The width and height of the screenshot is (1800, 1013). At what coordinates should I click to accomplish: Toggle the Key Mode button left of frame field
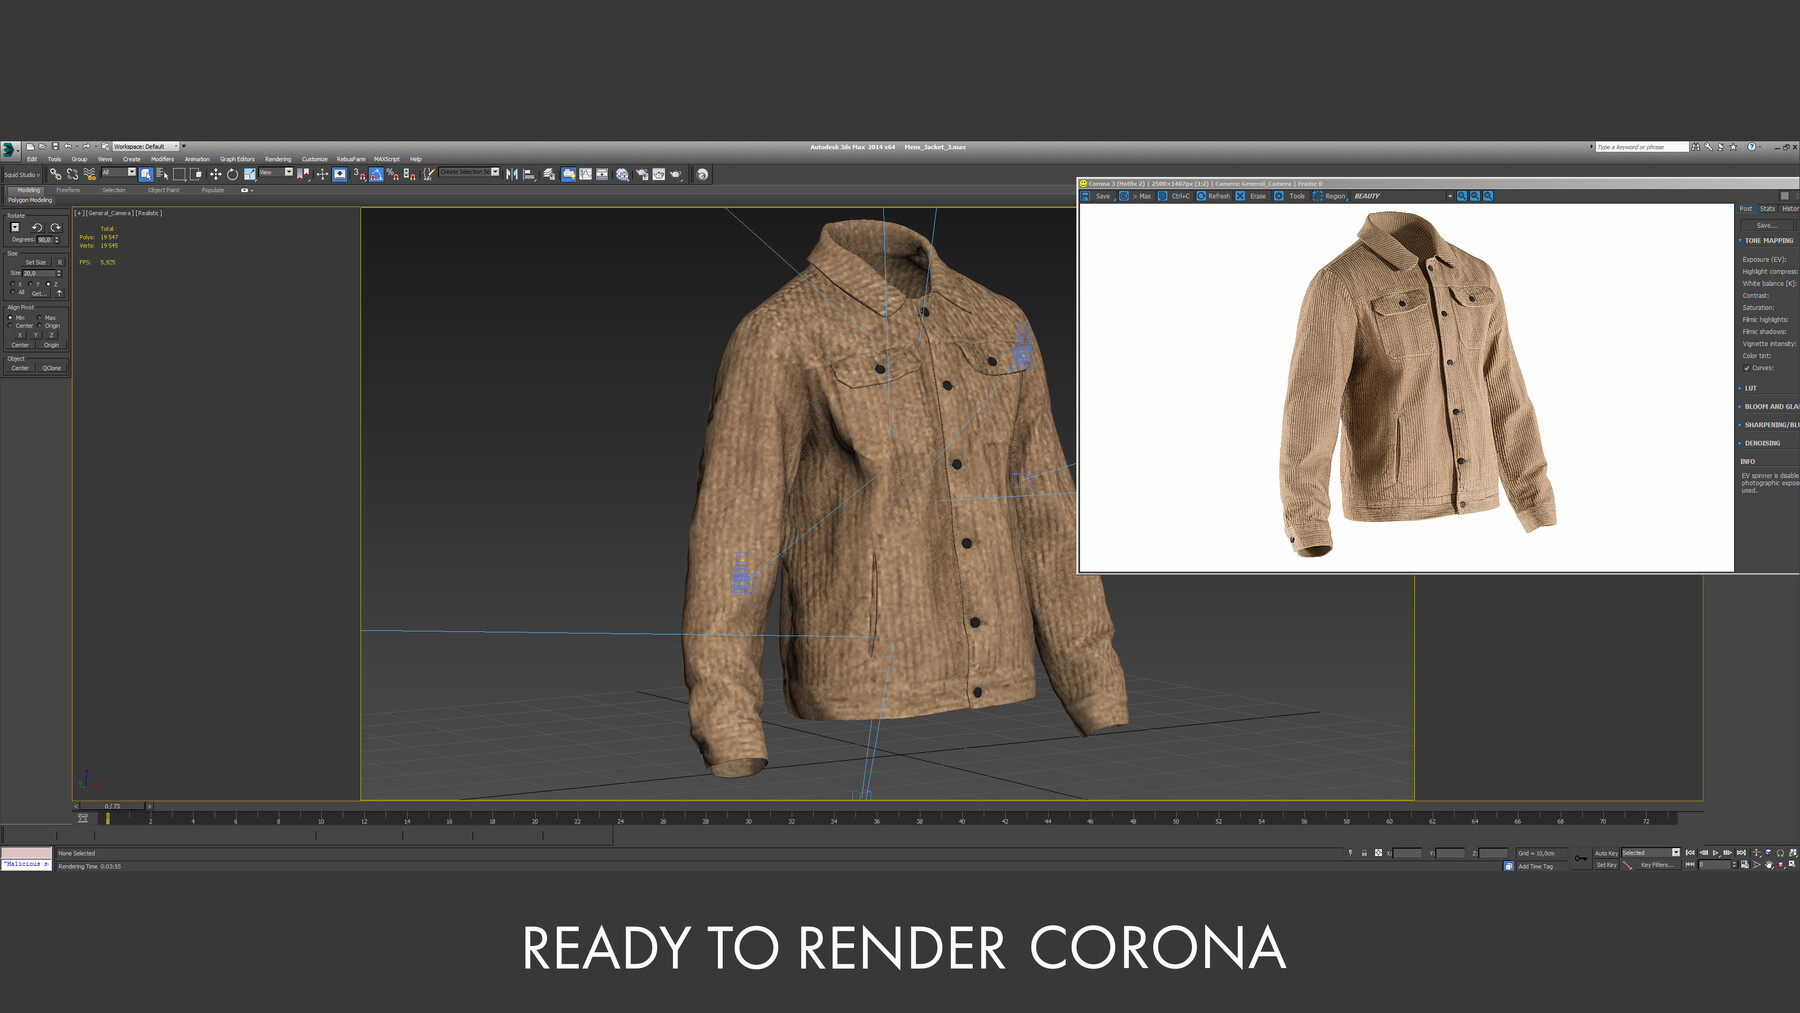pyautogui.click(x=1690, y=865)
